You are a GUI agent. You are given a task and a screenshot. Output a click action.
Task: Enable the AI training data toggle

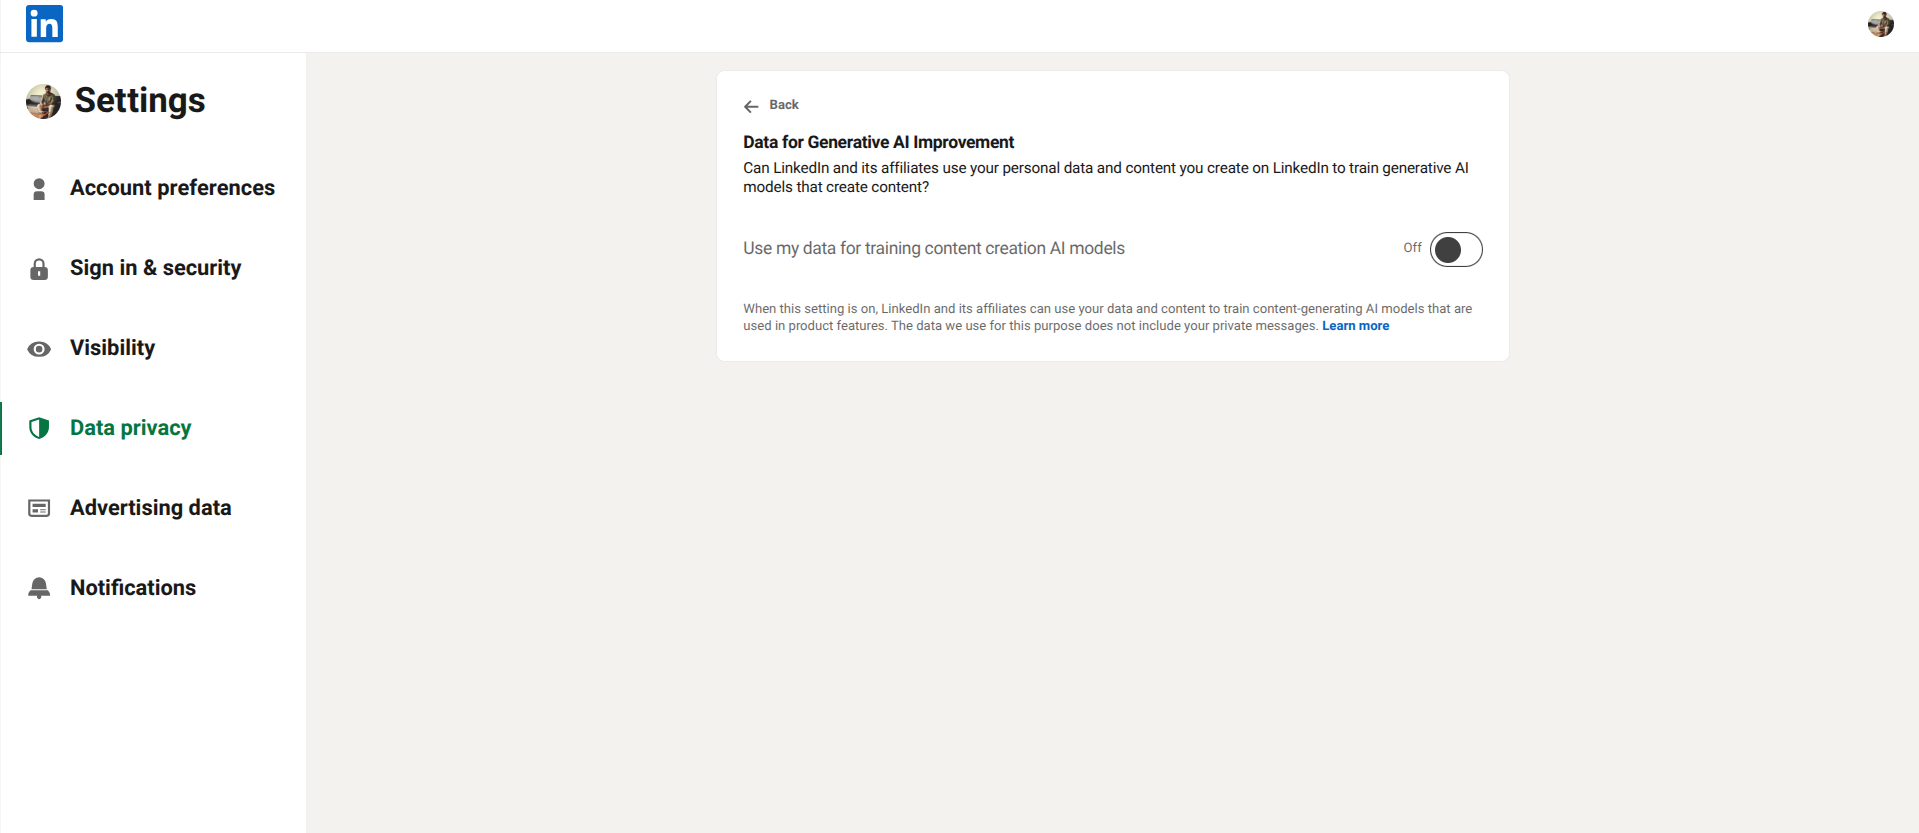(x=1455, y=250)
